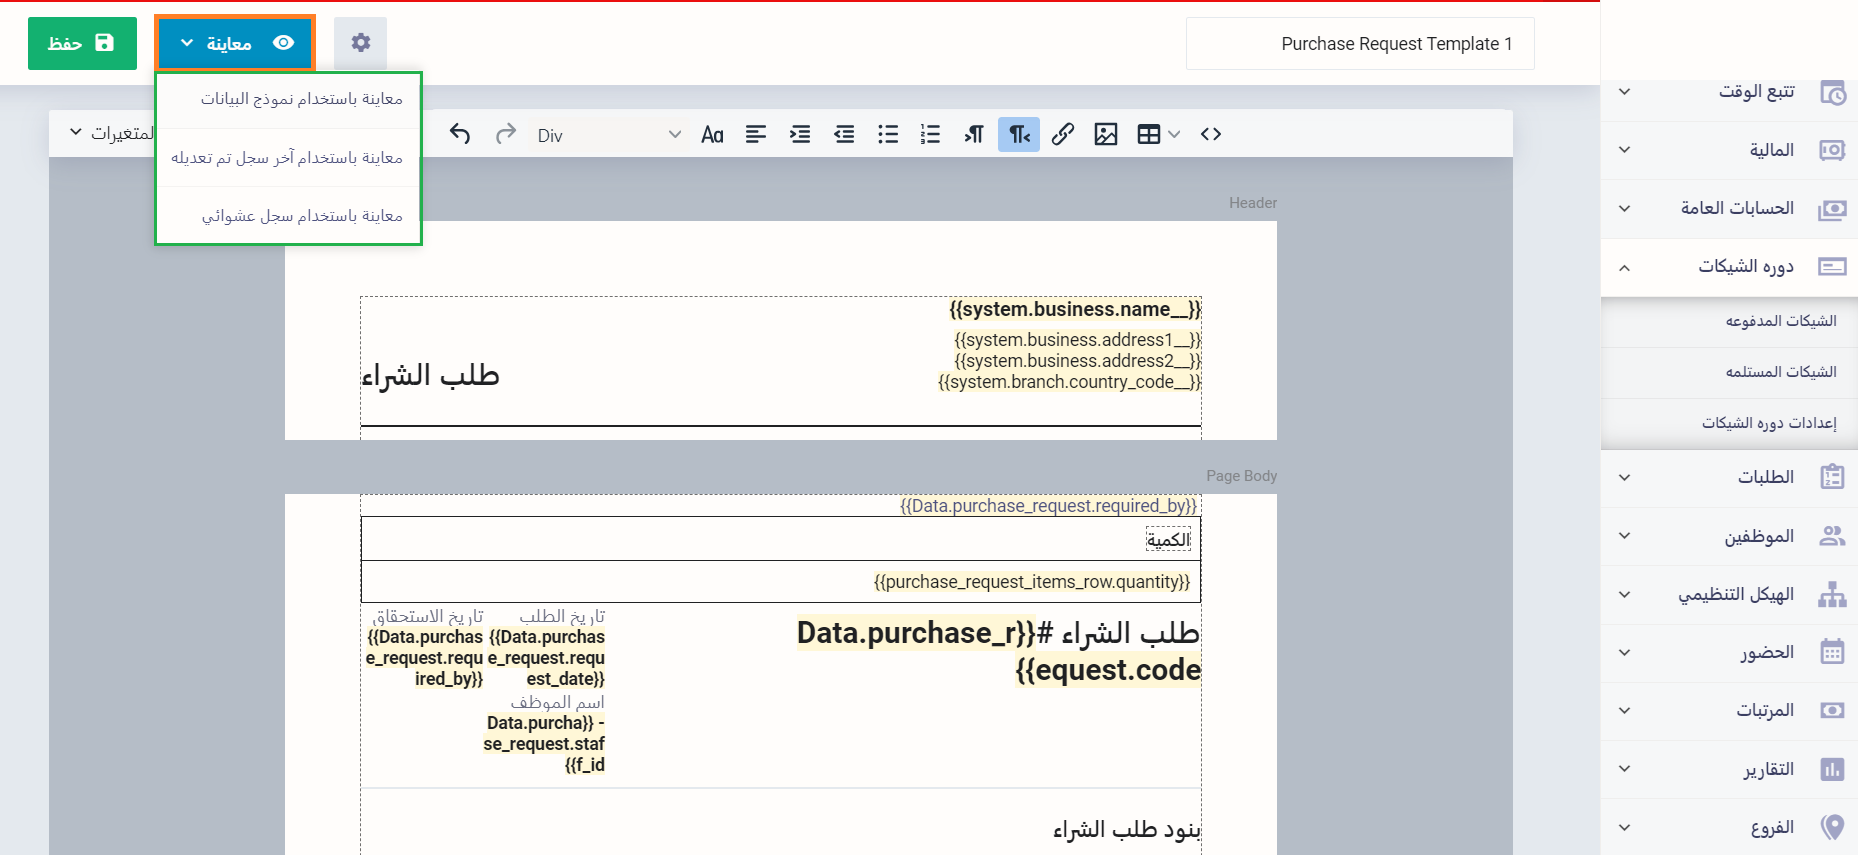1858x855 pixels.
Task: Insert an image using the picture icon
Action: (x=1105, y=134)
